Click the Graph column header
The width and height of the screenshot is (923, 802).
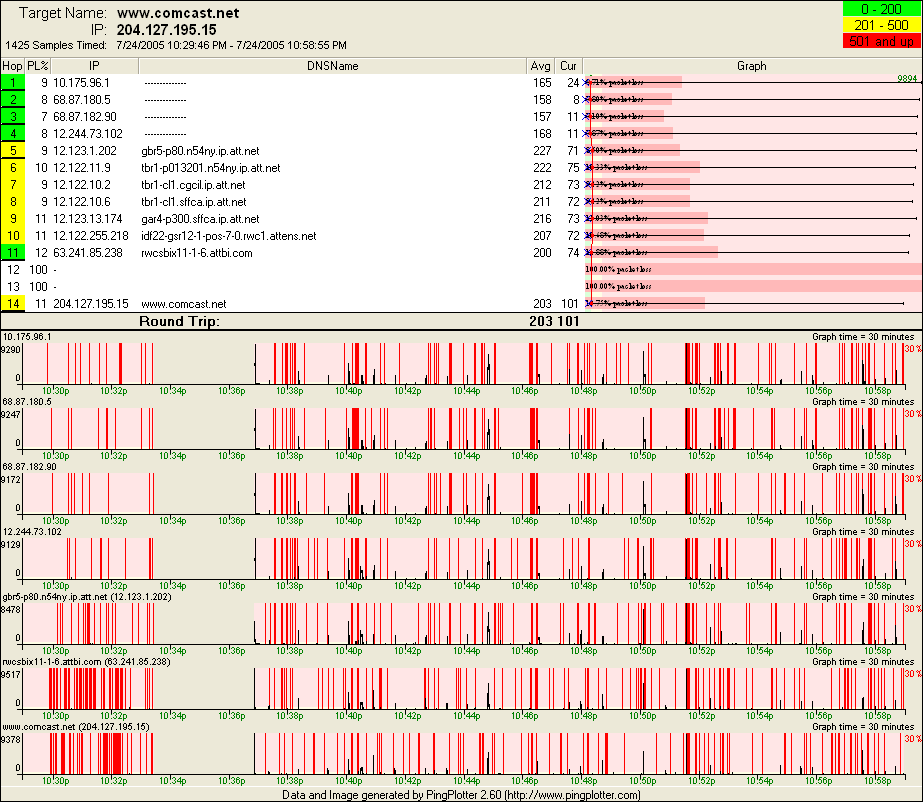[x=752, y=66]
